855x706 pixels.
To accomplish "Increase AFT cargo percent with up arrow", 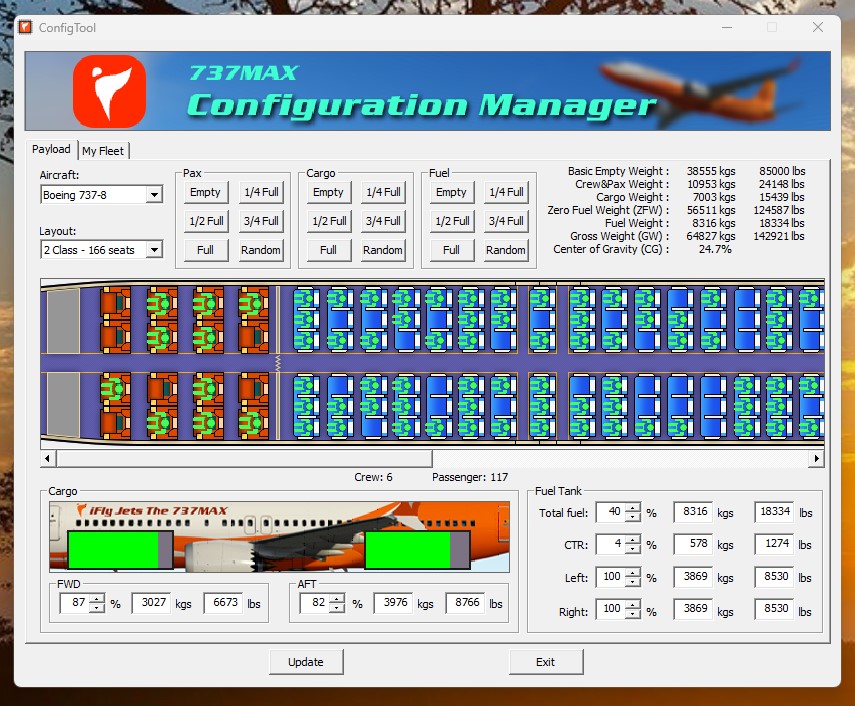I will 337,599.
